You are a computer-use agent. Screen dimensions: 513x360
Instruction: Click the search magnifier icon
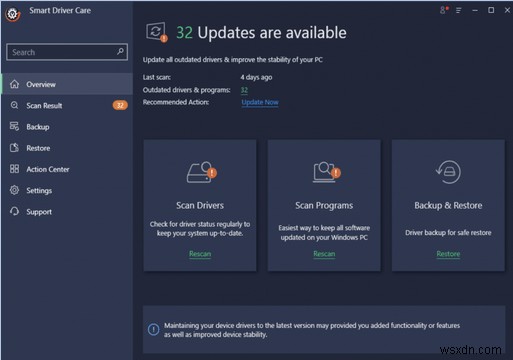(x=120, y=51)
